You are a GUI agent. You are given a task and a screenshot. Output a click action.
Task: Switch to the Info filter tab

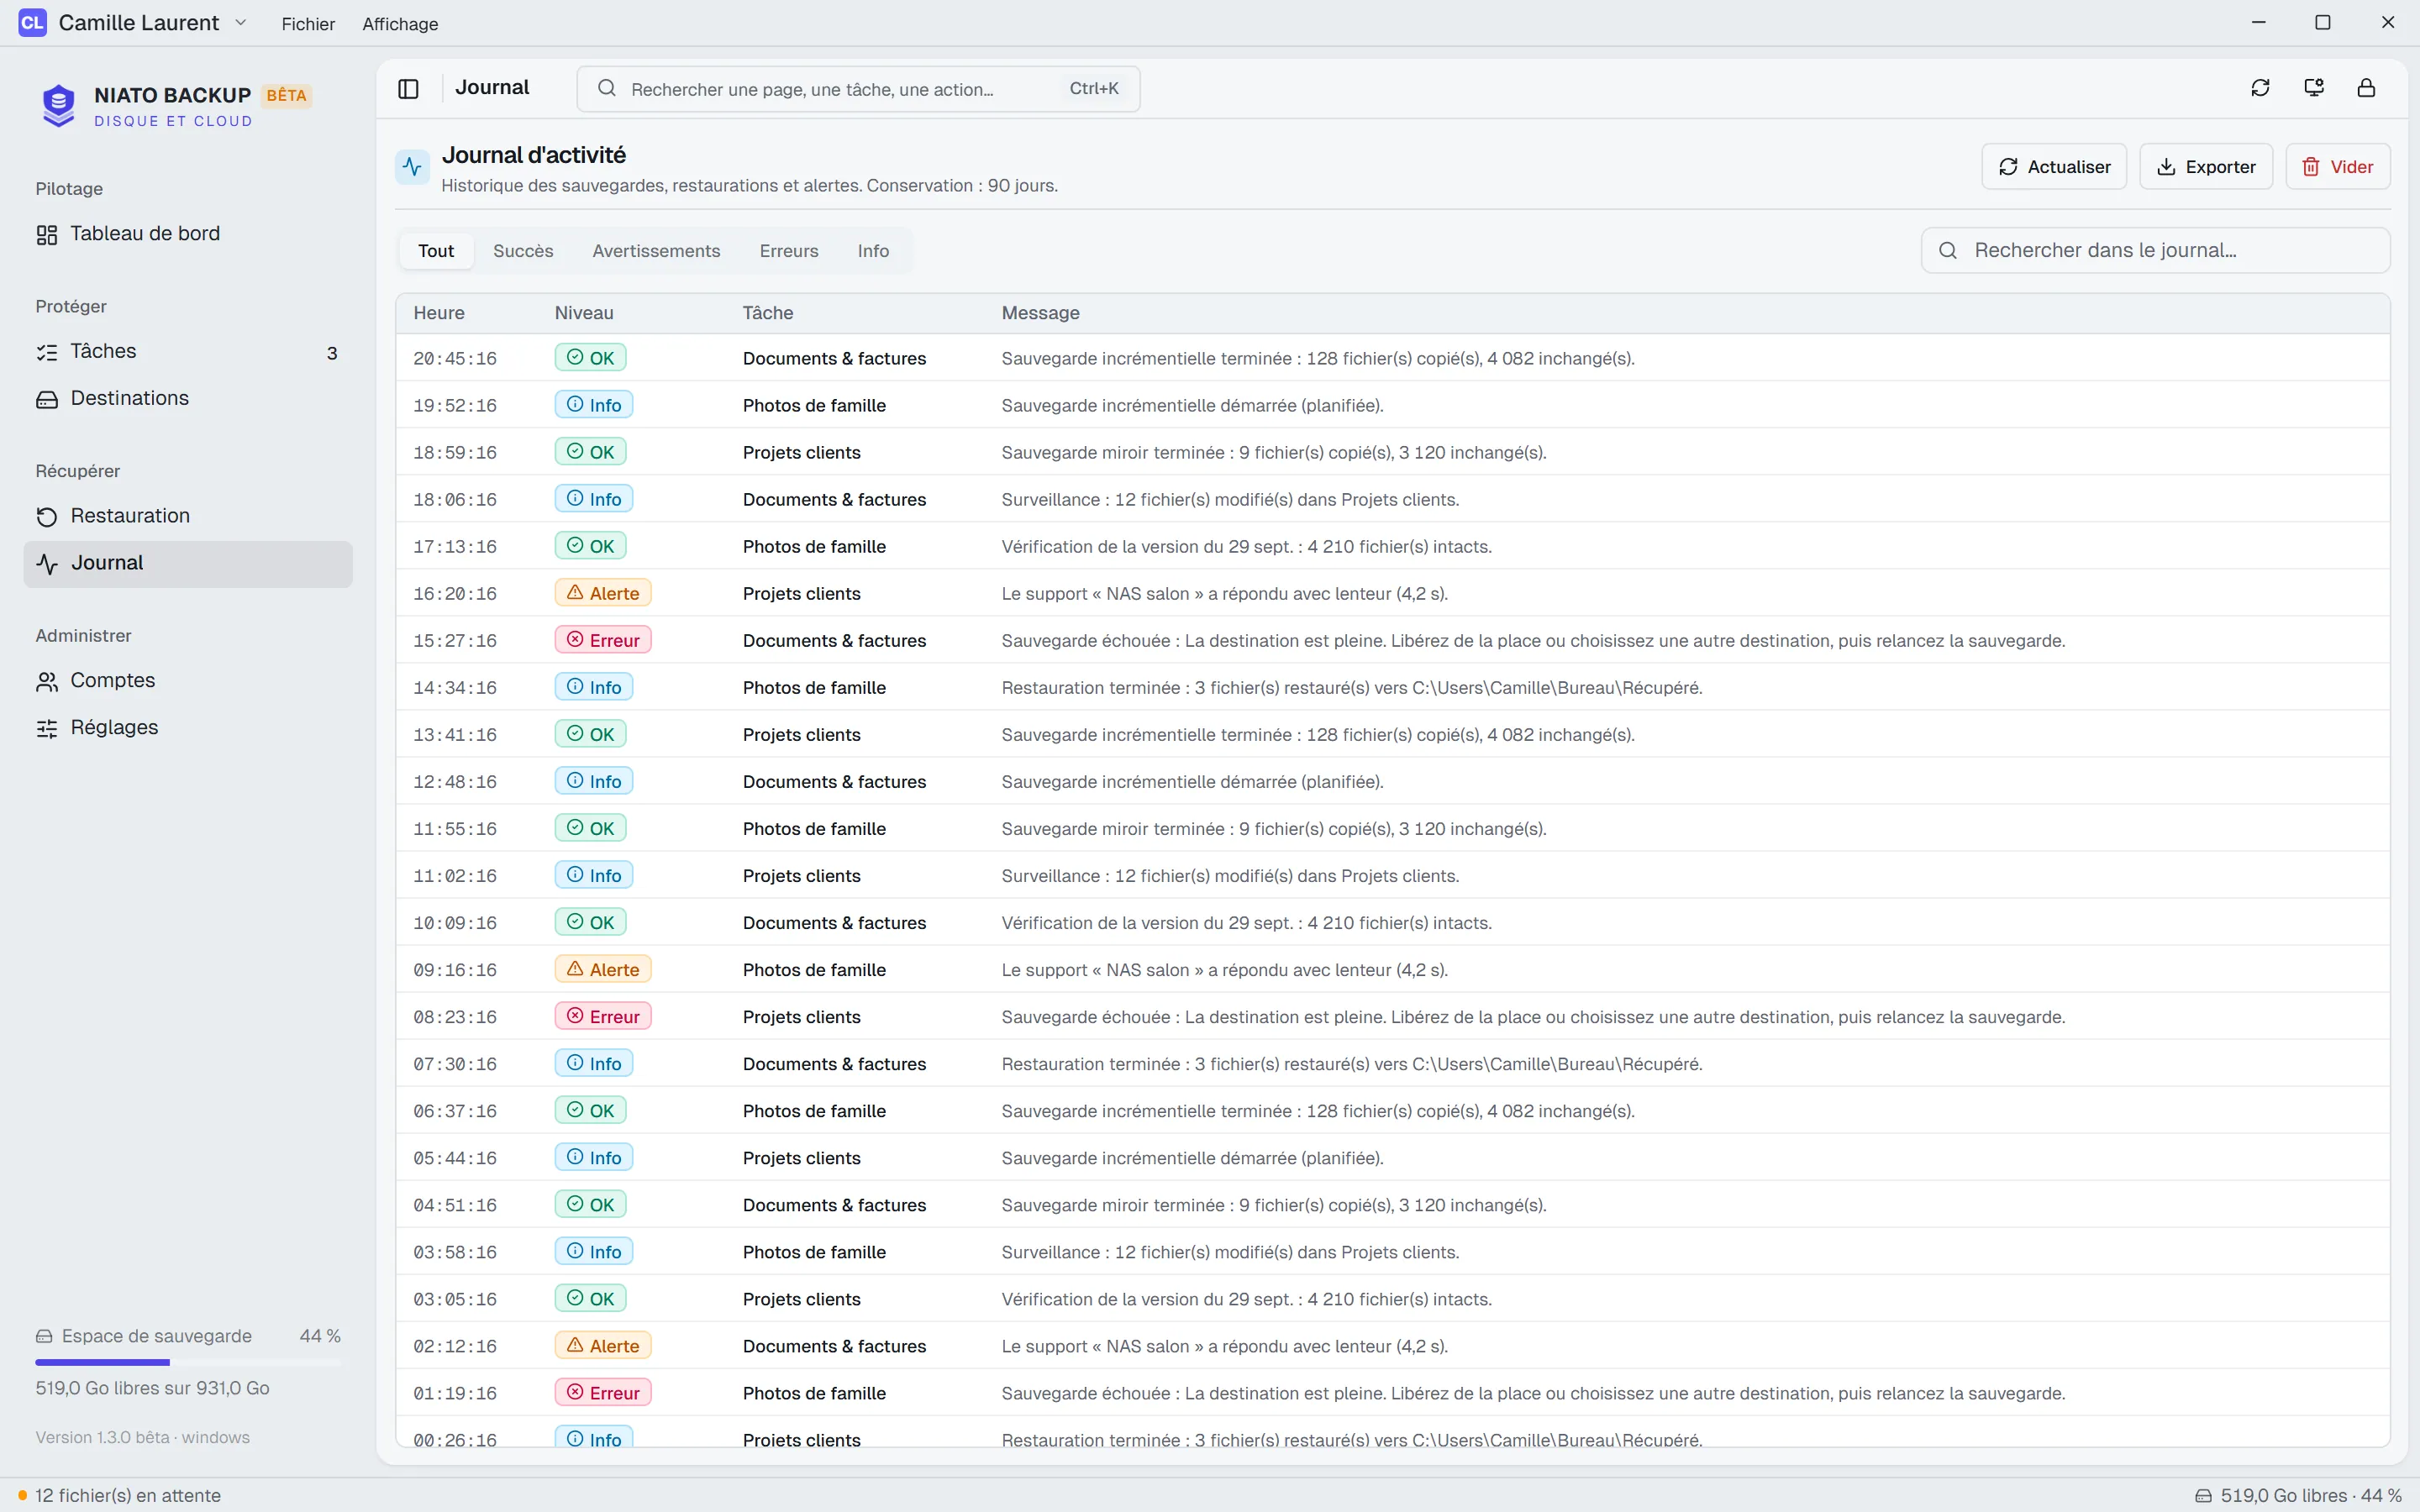(x=873, y=251)
